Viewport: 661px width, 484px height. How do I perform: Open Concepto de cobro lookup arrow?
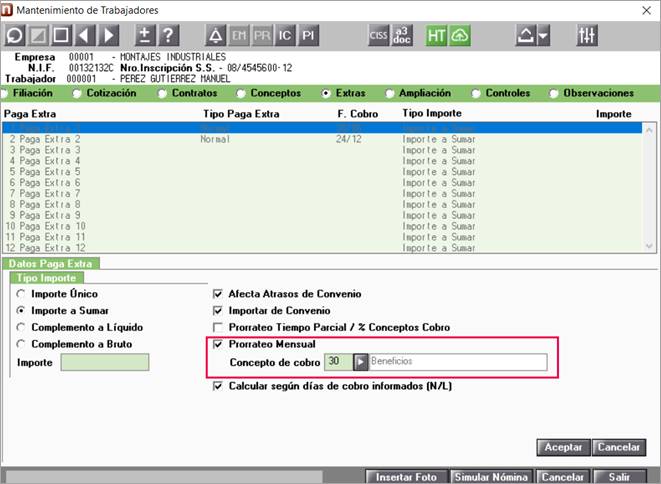click(x=361, y=362)
